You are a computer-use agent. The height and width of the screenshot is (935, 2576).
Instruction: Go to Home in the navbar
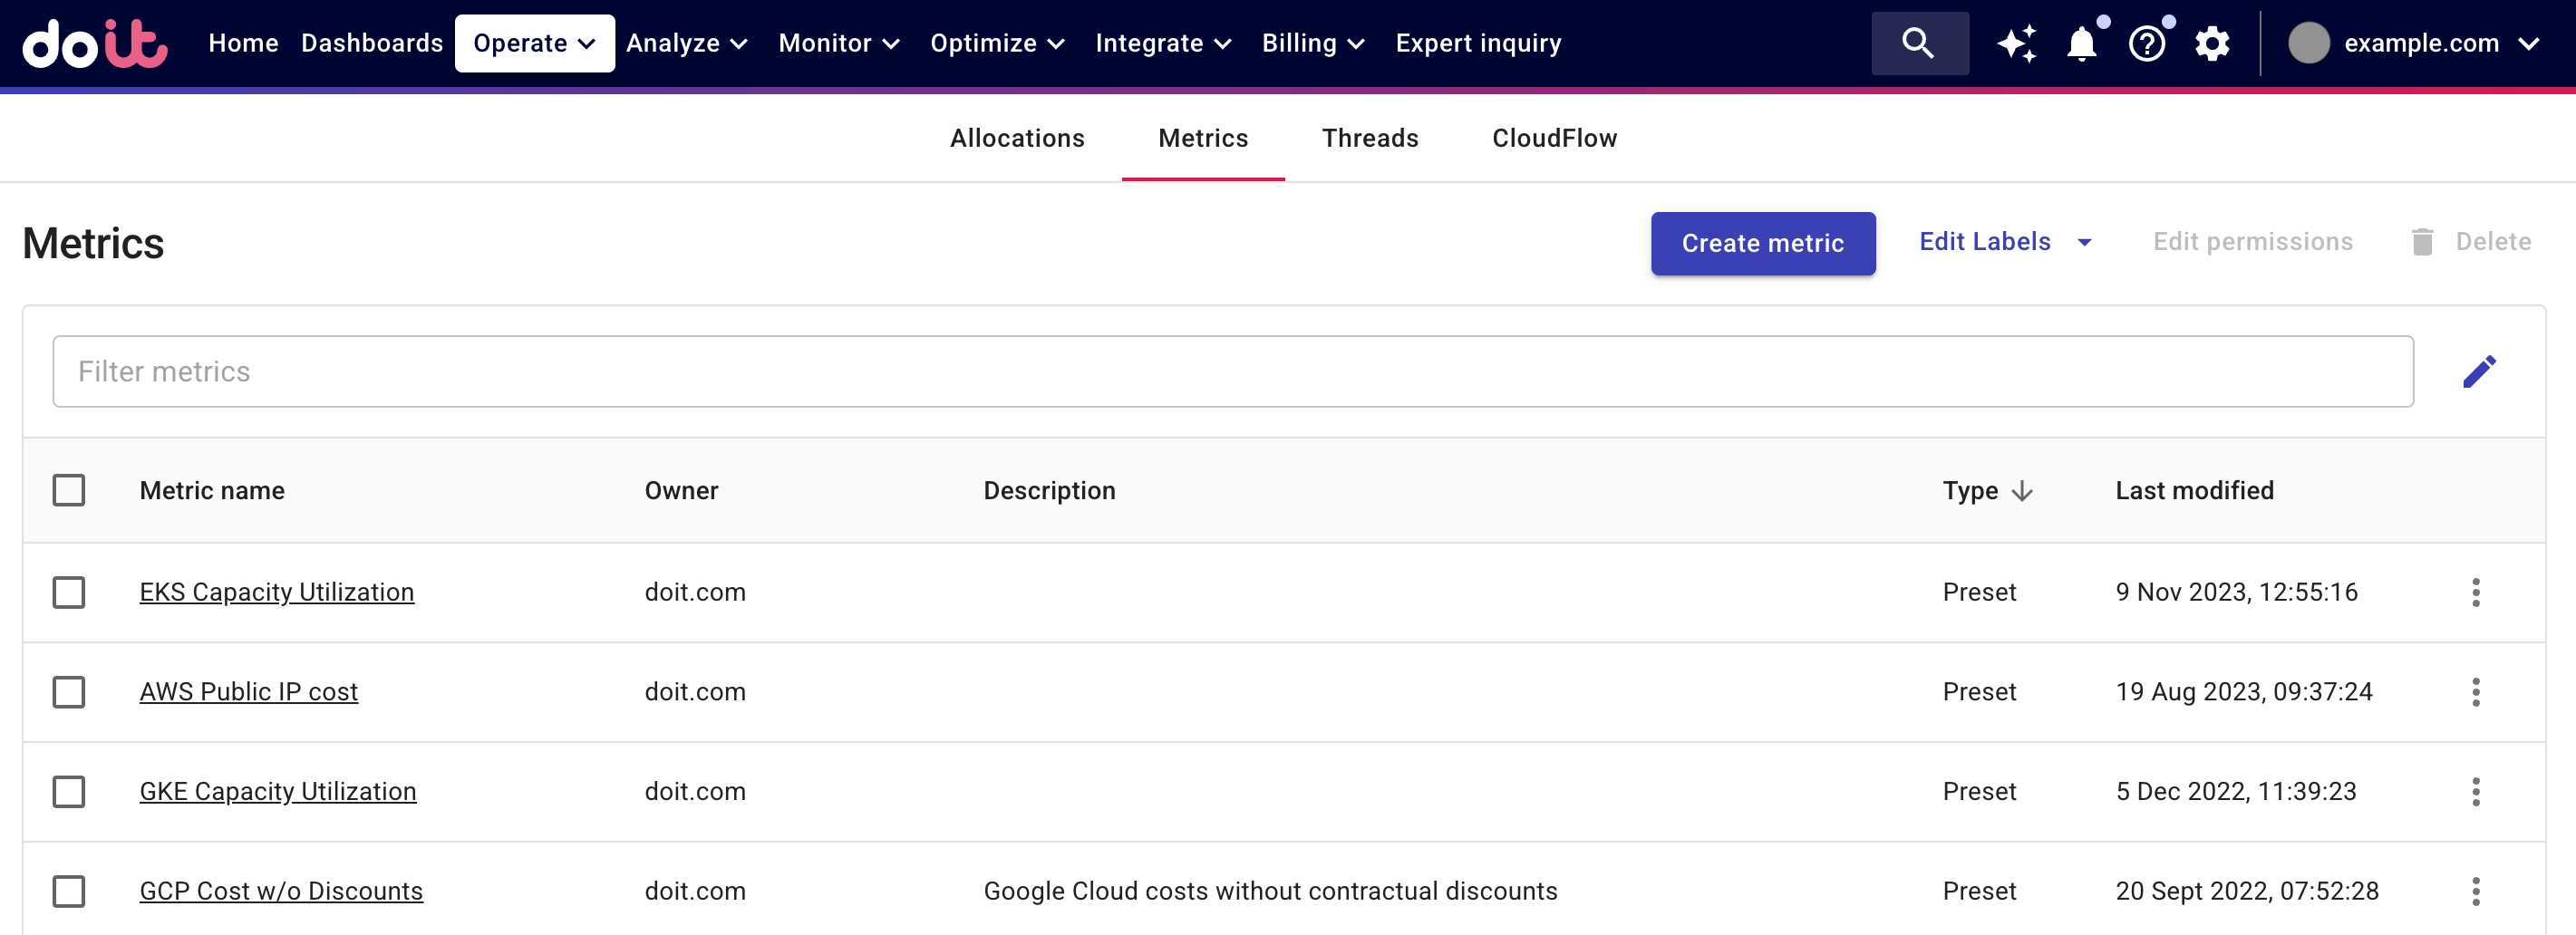(x=243, y=43)
